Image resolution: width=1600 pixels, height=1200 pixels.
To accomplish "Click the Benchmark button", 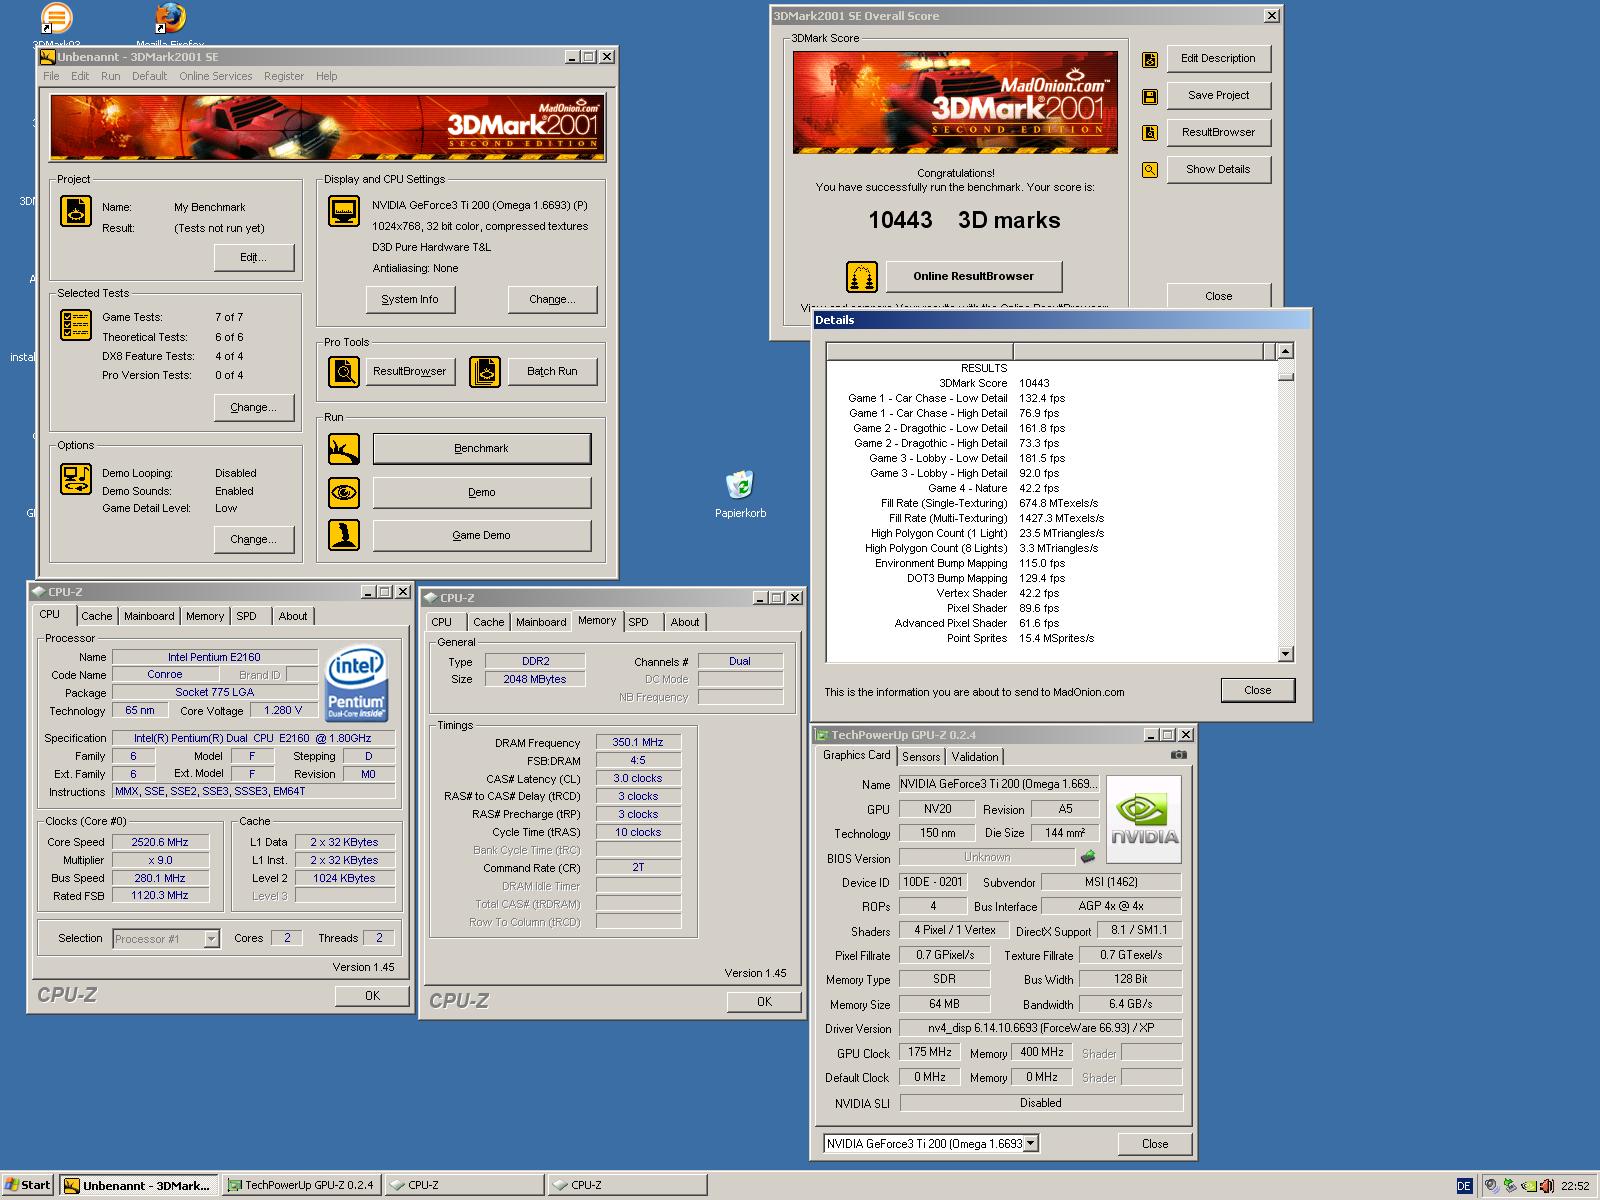I will pyautogui.click(x=482, y=449).
